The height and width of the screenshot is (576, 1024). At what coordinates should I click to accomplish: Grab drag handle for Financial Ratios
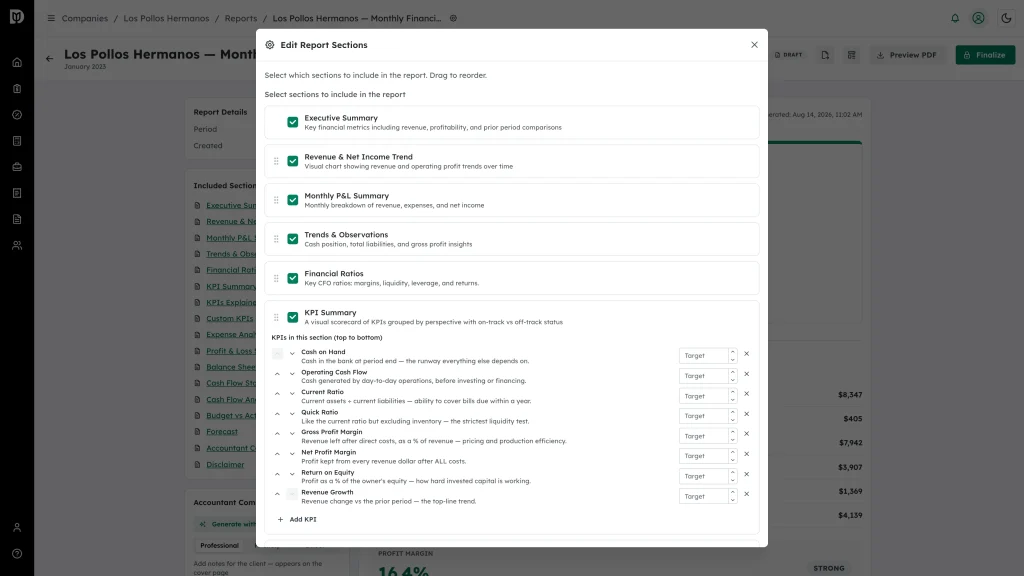click(x=276, y=278)
